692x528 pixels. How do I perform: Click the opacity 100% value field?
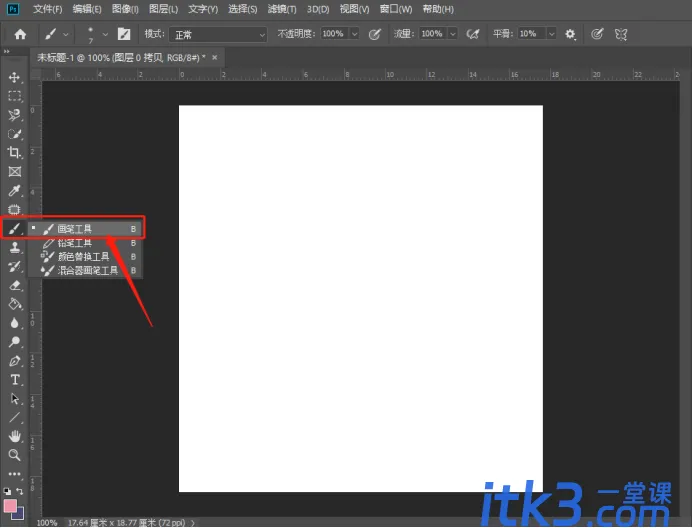click(335, 34)
